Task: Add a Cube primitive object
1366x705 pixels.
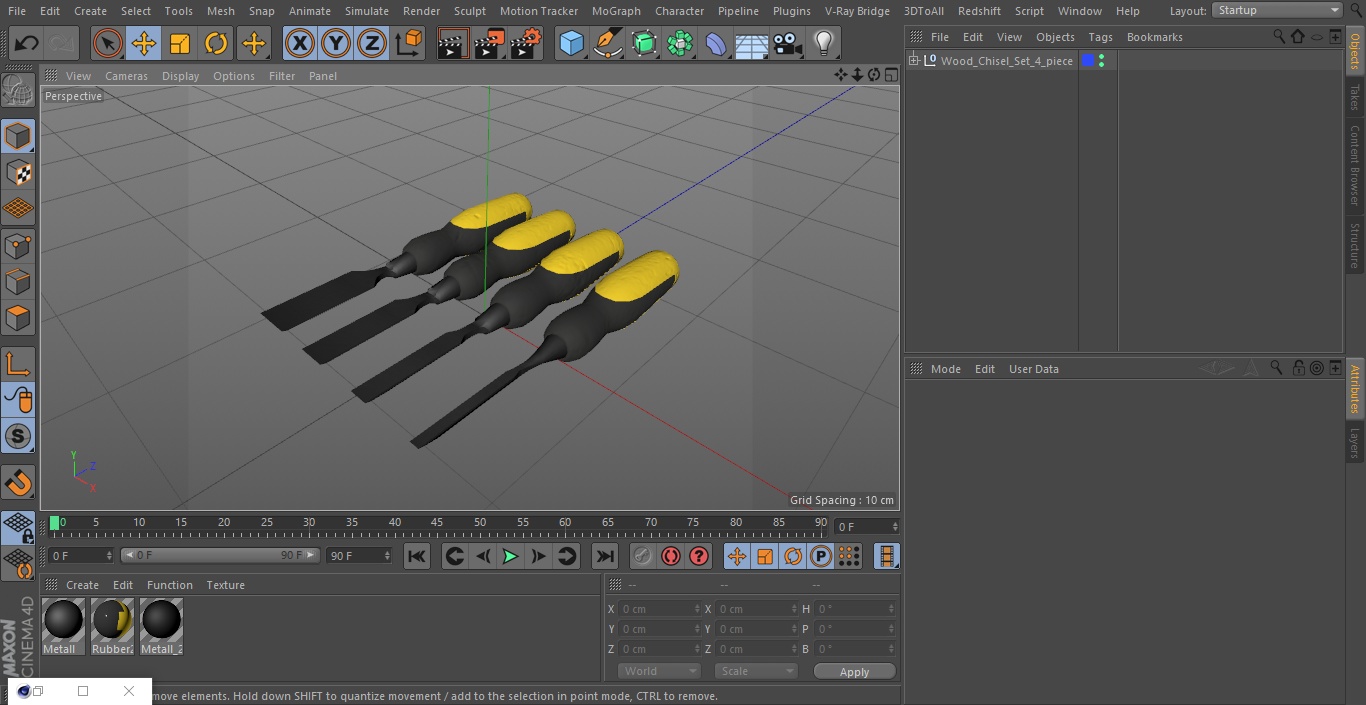Action: coord(571,44)
